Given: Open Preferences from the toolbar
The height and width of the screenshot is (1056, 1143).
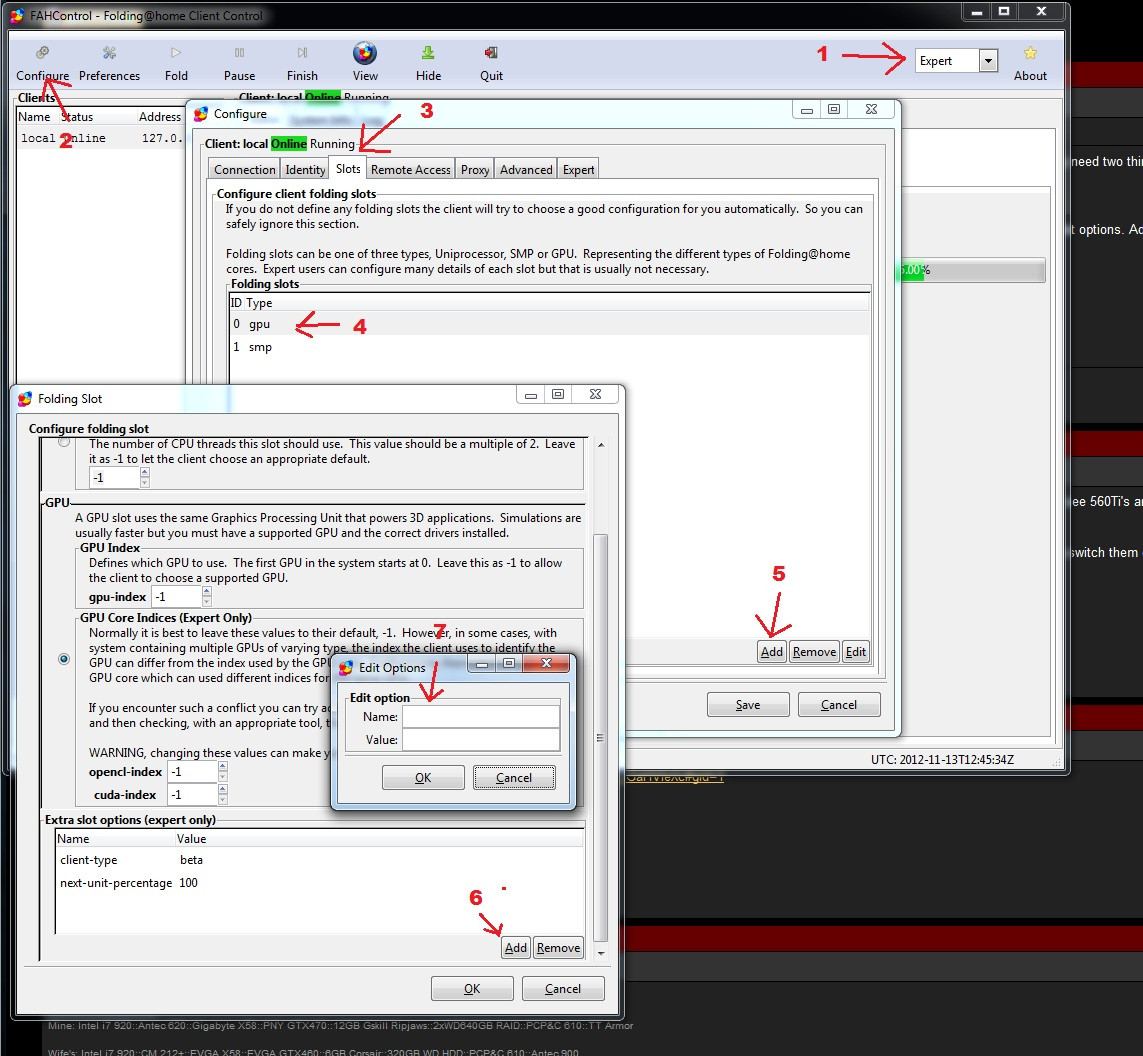Looking at the screenshot, I should [x=109, y=63].
